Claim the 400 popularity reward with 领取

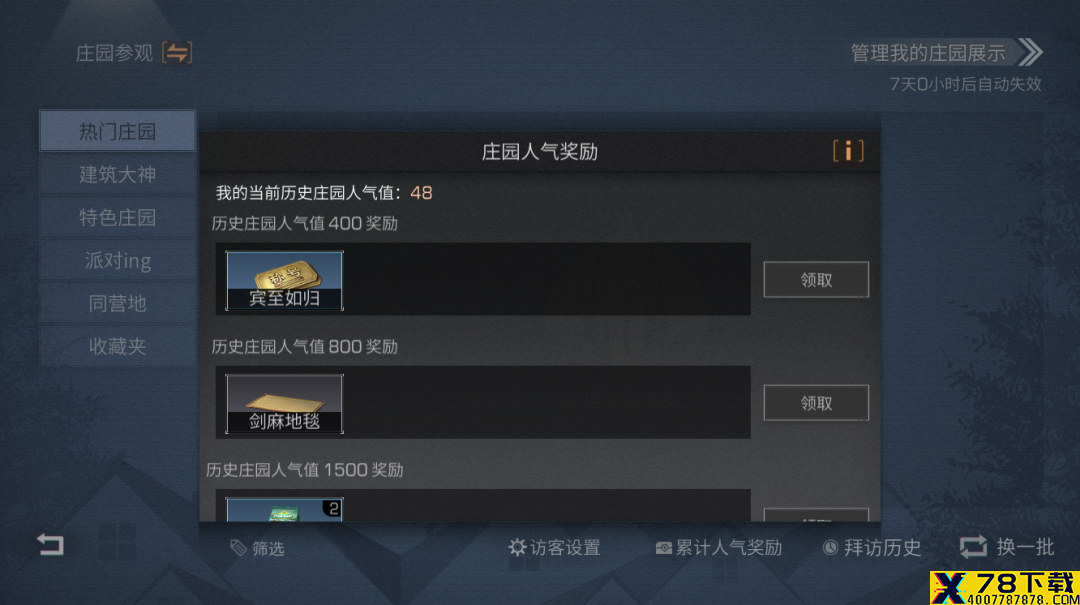coord(816,280)
